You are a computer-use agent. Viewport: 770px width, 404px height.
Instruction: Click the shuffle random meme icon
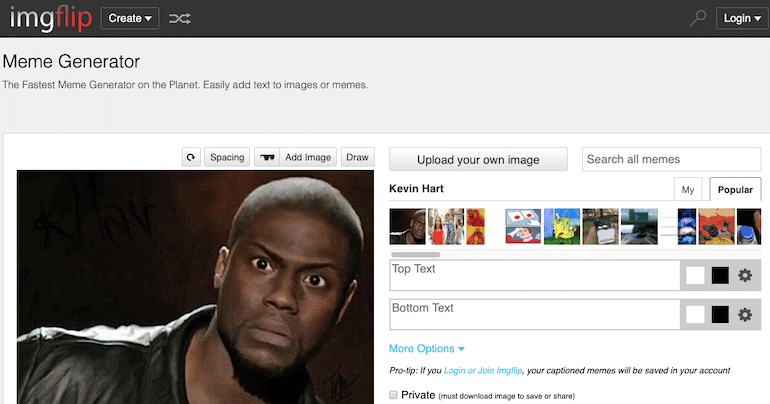180,19
